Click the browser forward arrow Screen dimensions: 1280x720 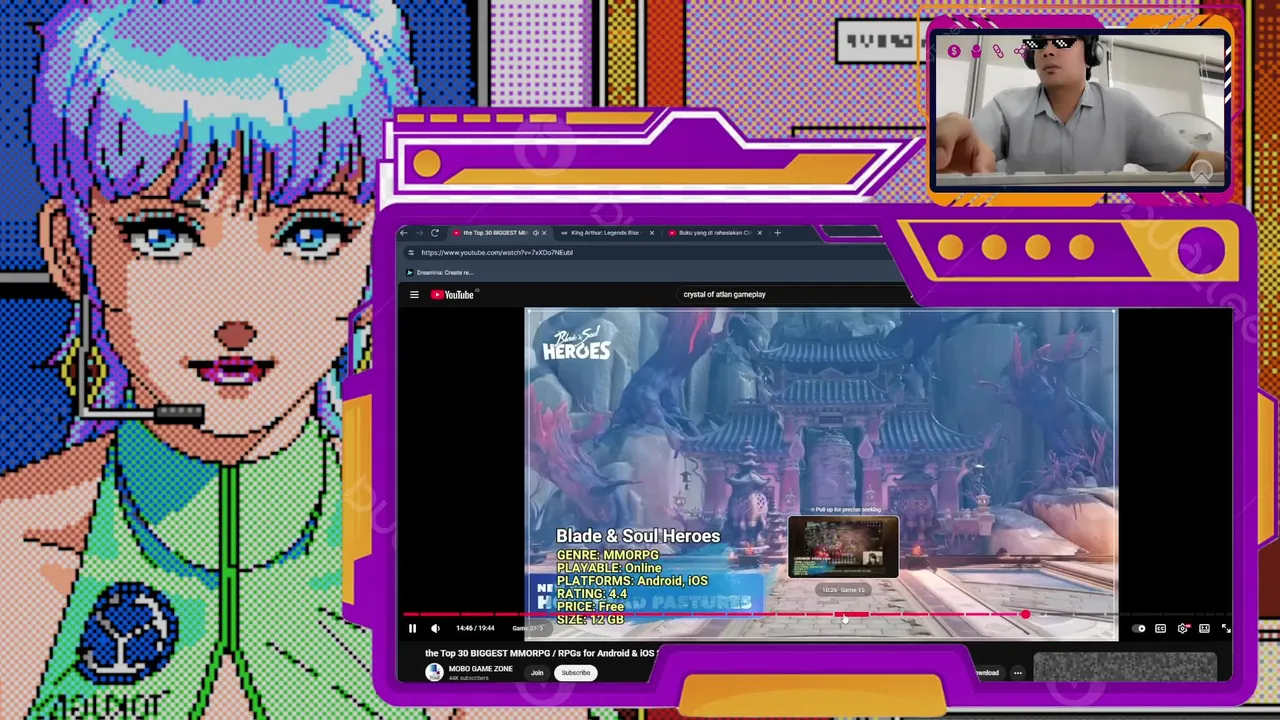(419, 233)
